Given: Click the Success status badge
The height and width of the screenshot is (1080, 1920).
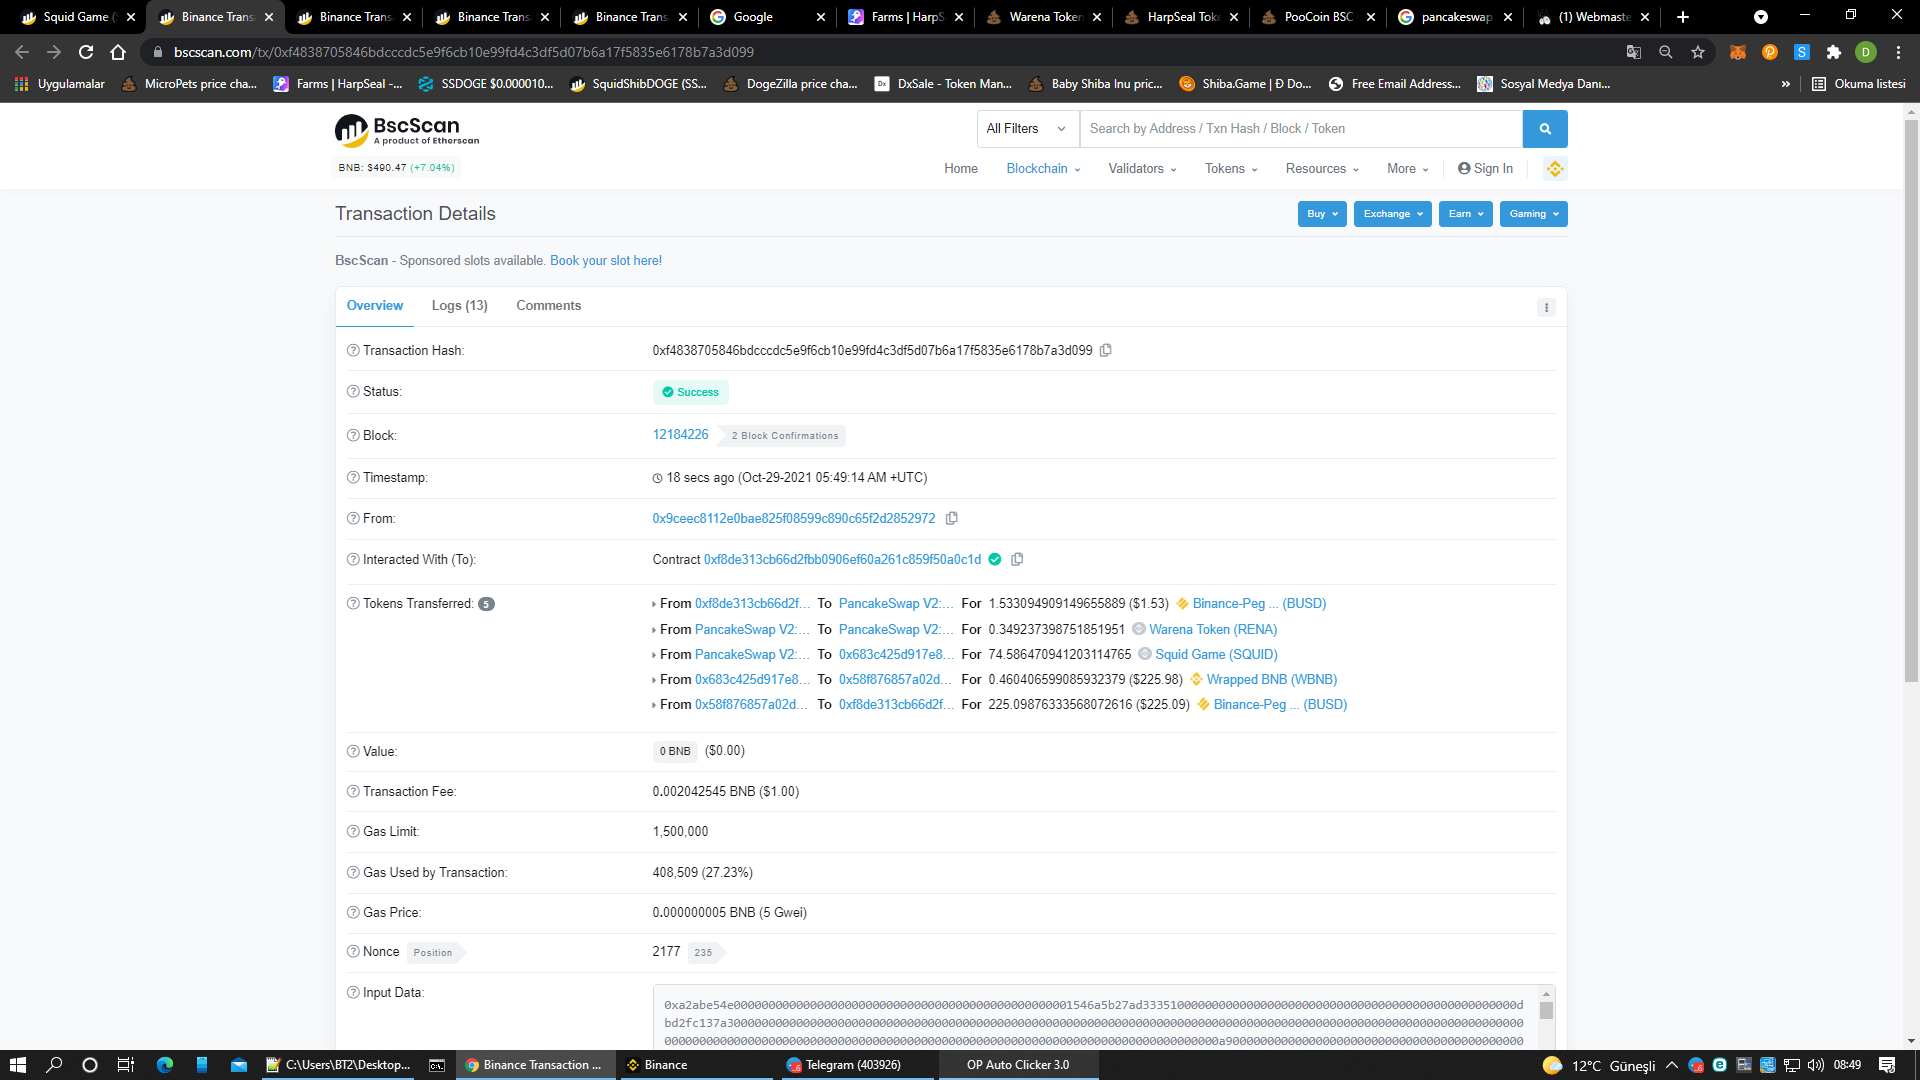Looking at the screenshot, I should pos(690,392).
